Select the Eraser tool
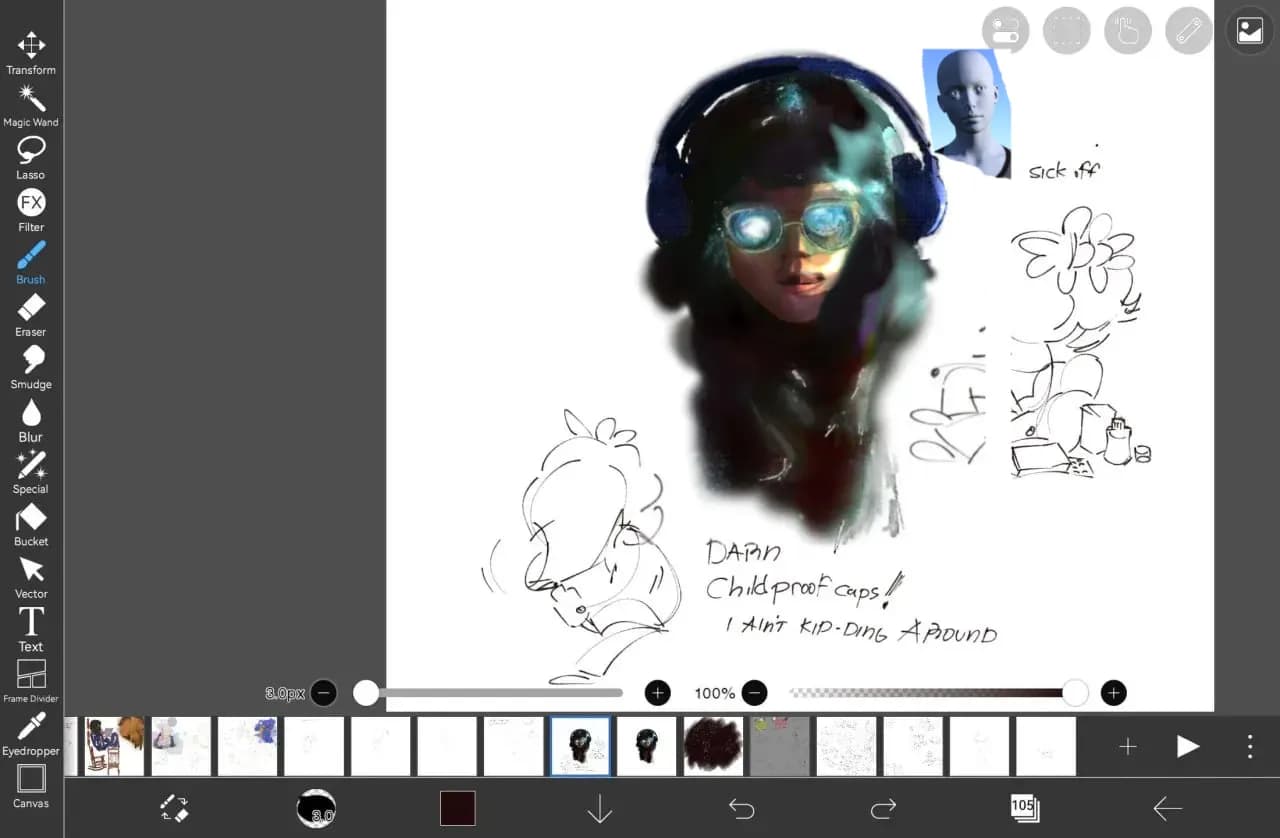 (x=31, y=315)
